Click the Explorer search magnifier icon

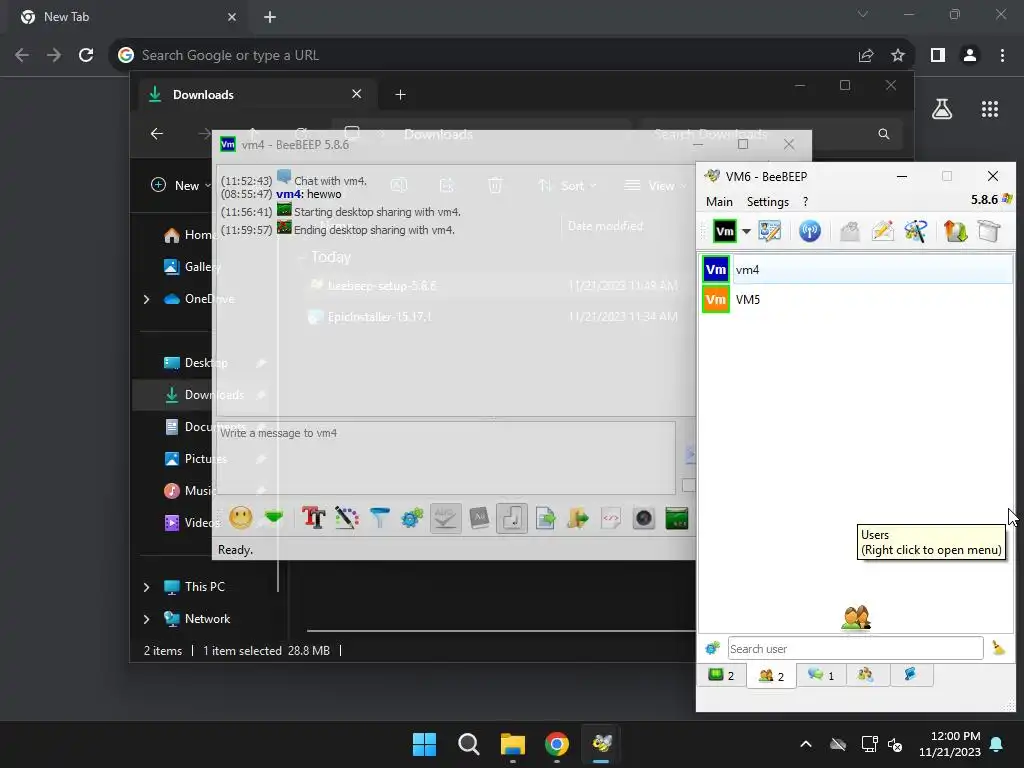pyautogui.click(x=884, y=134)
